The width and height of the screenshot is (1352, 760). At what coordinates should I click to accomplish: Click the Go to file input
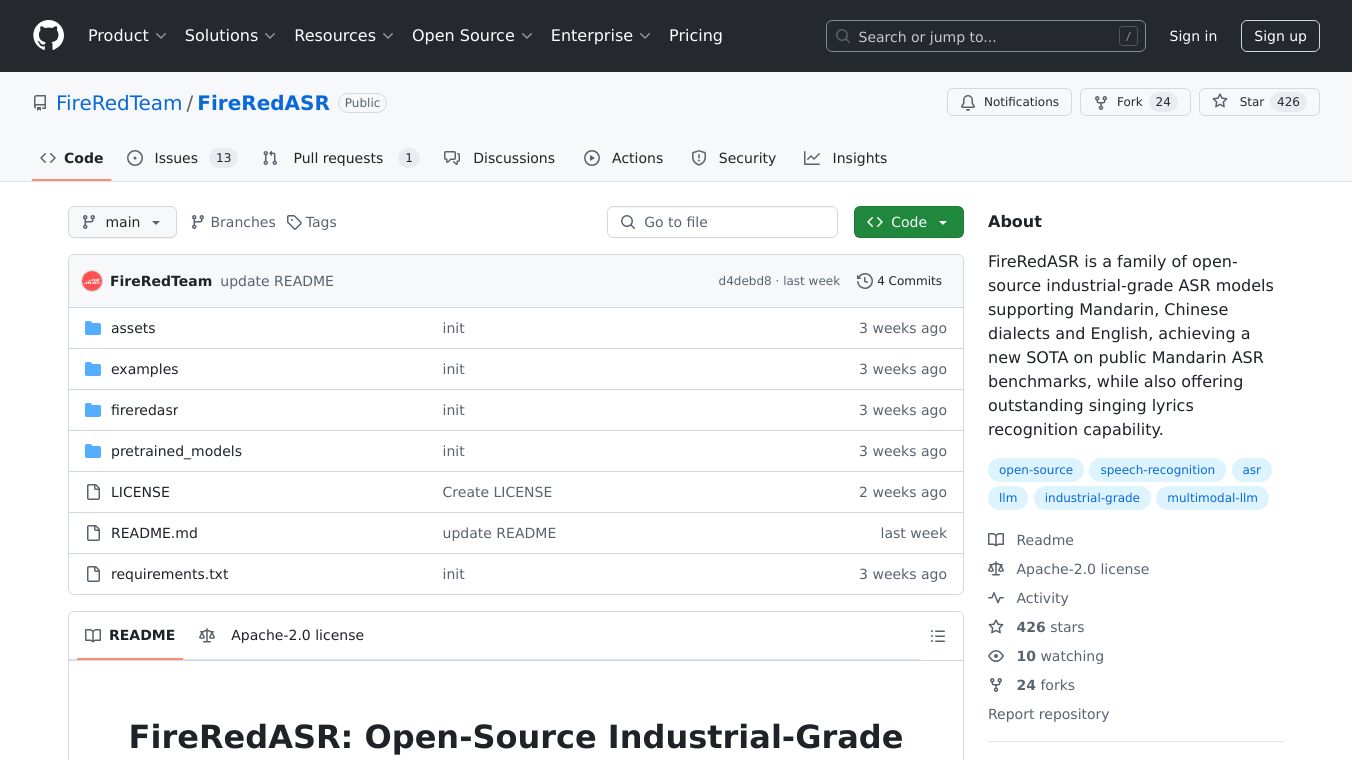coord(722,222)
